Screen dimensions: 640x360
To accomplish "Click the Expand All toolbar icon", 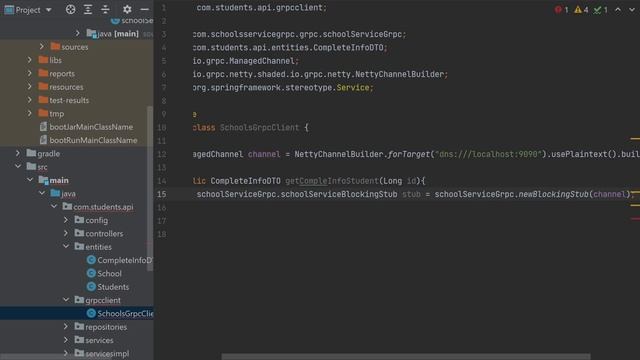I will [88, 9].
